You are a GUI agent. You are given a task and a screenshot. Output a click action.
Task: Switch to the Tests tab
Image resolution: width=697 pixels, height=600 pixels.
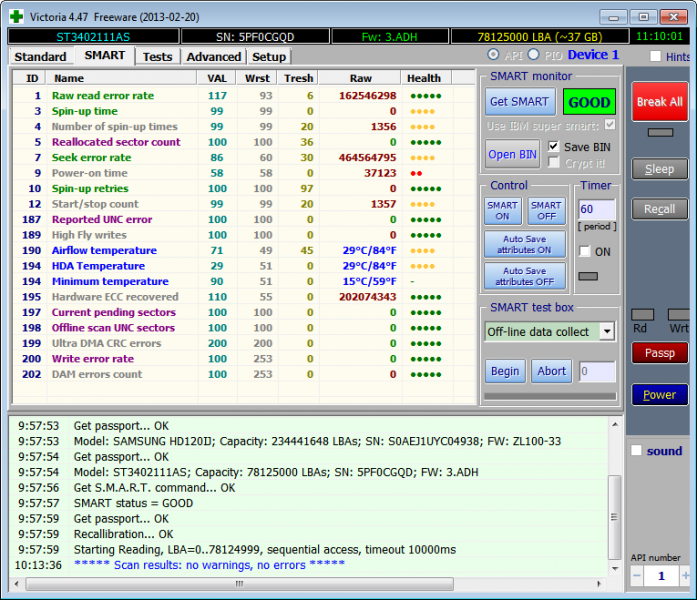(157, 57)
